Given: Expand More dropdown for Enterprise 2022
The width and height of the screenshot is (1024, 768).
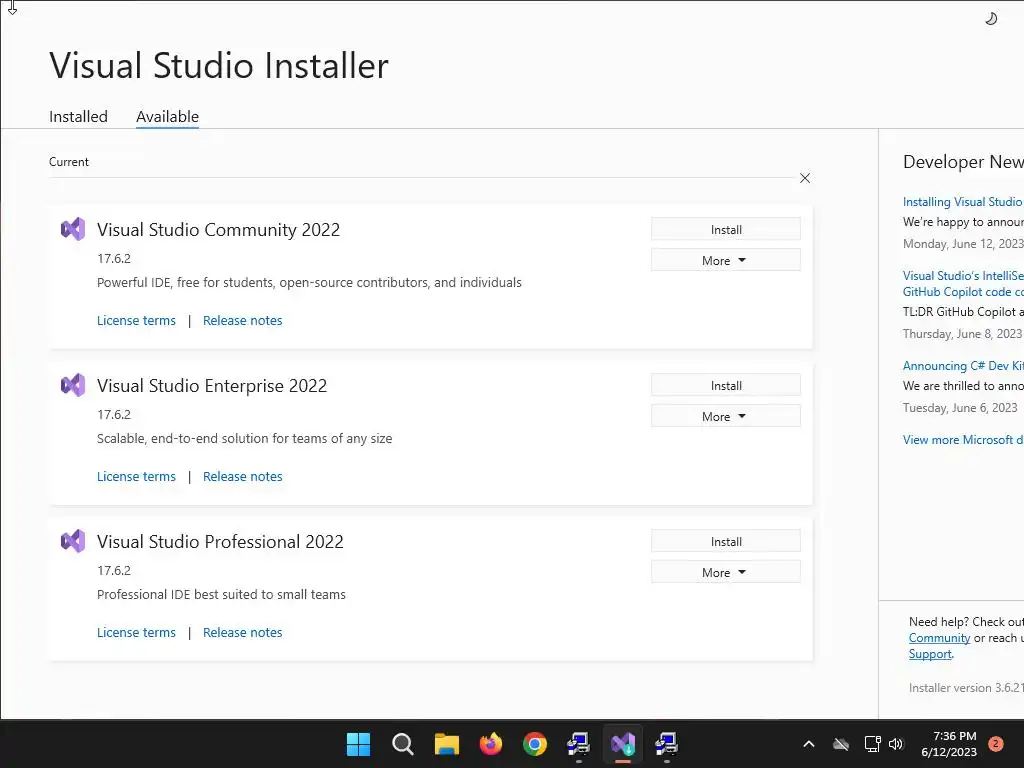Looking at the screenshot, I should (725, 416).
